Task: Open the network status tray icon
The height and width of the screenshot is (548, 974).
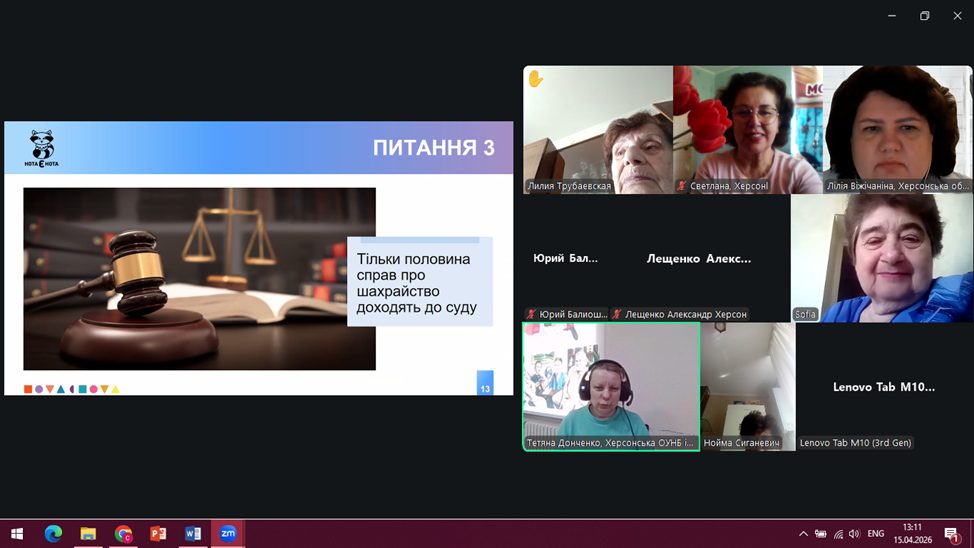Action: click(837, 534)
